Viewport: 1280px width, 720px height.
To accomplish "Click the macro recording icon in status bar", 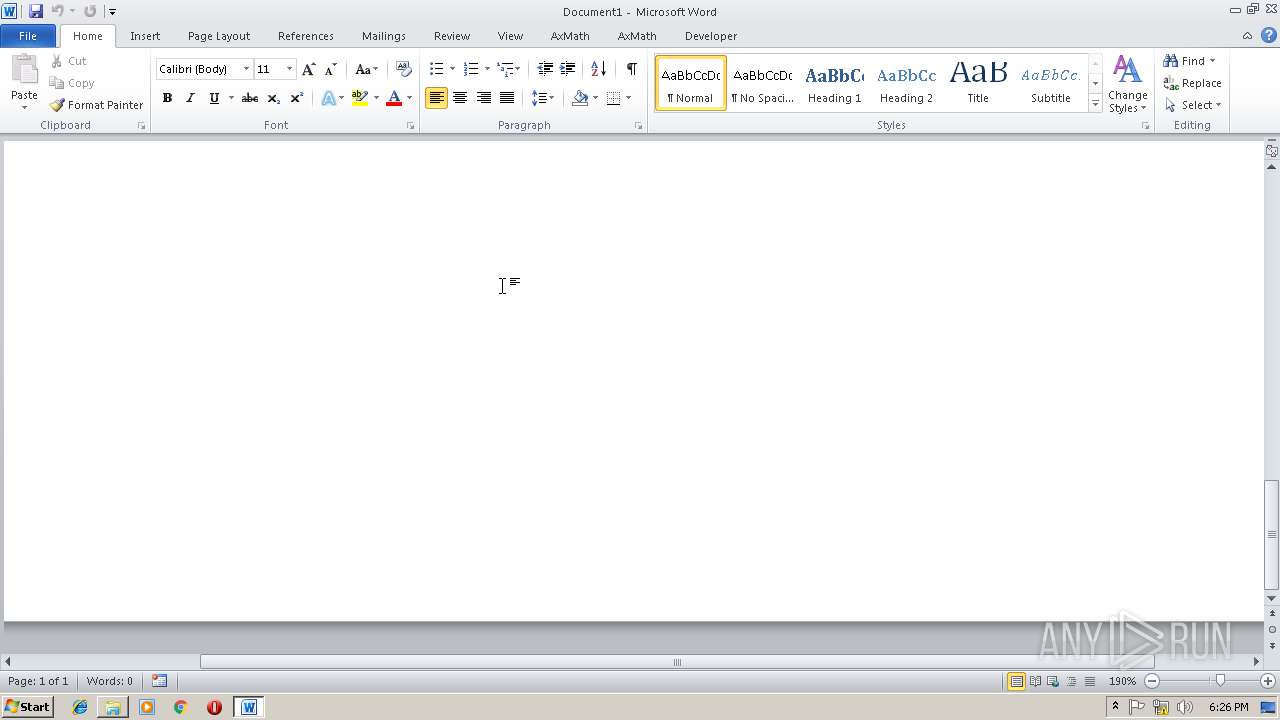I will [159, 681].
